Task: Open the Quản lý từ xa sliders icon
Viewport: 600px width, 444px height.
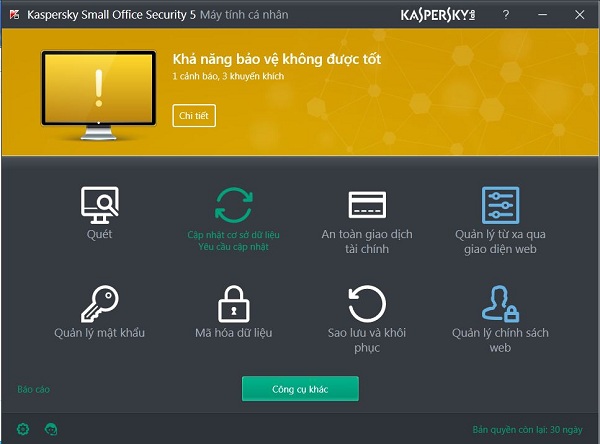Action: click(501, 205)
